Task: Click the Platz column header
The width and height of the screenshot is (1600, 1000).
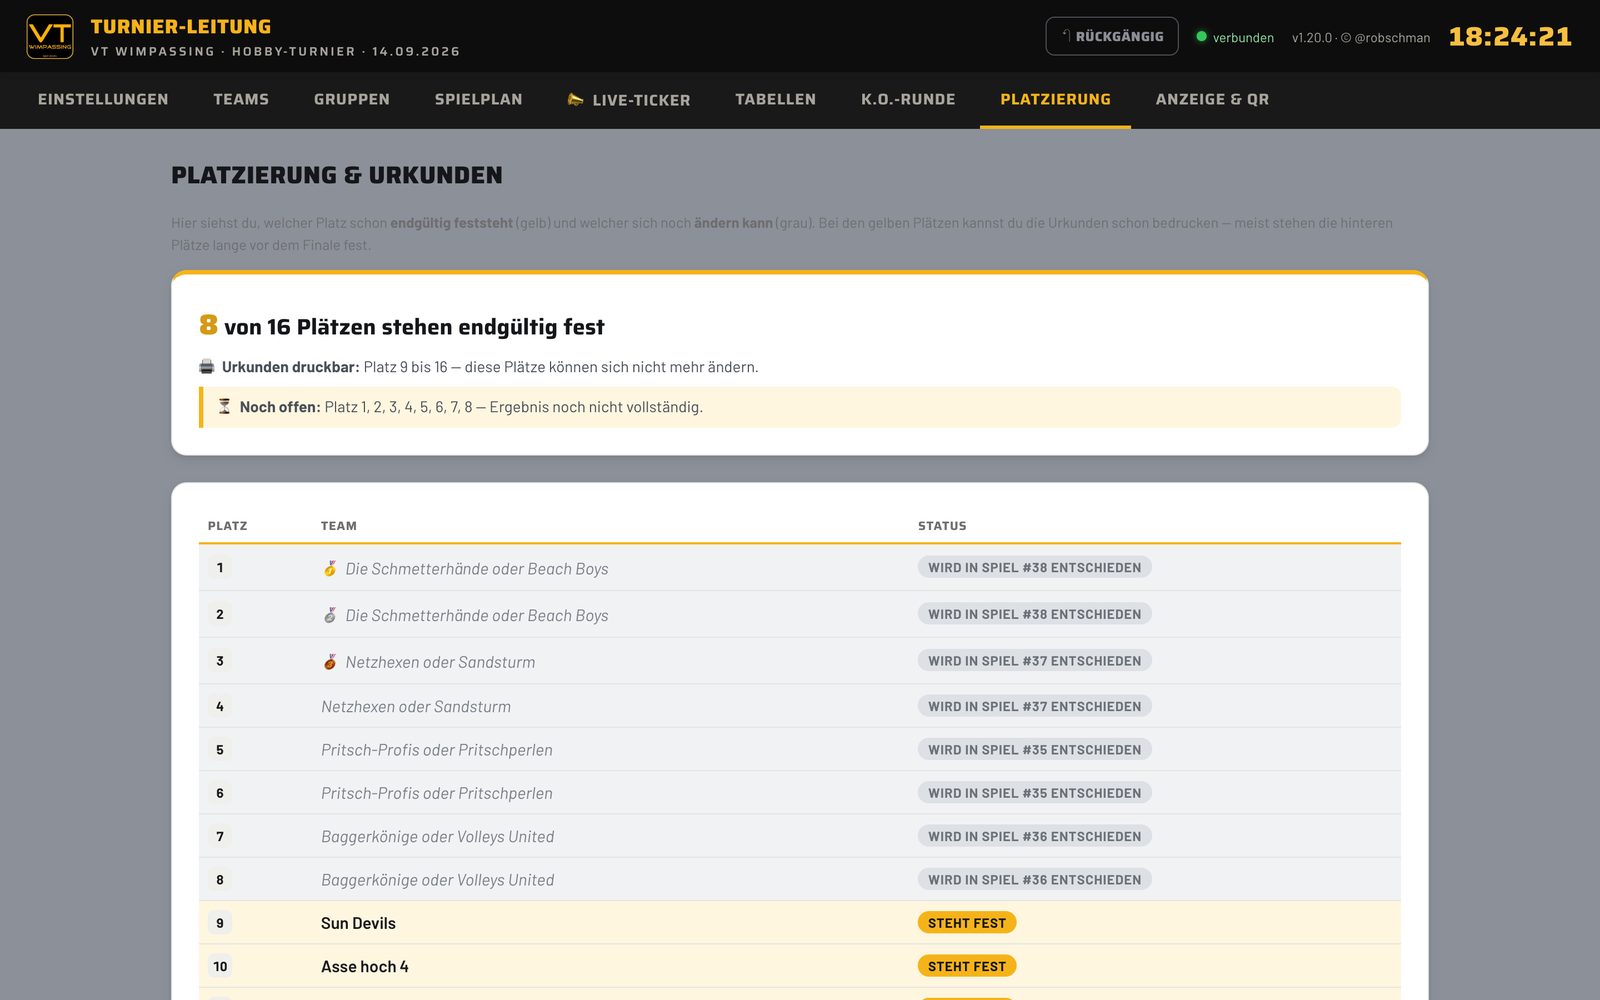Action: pos(227,526)
